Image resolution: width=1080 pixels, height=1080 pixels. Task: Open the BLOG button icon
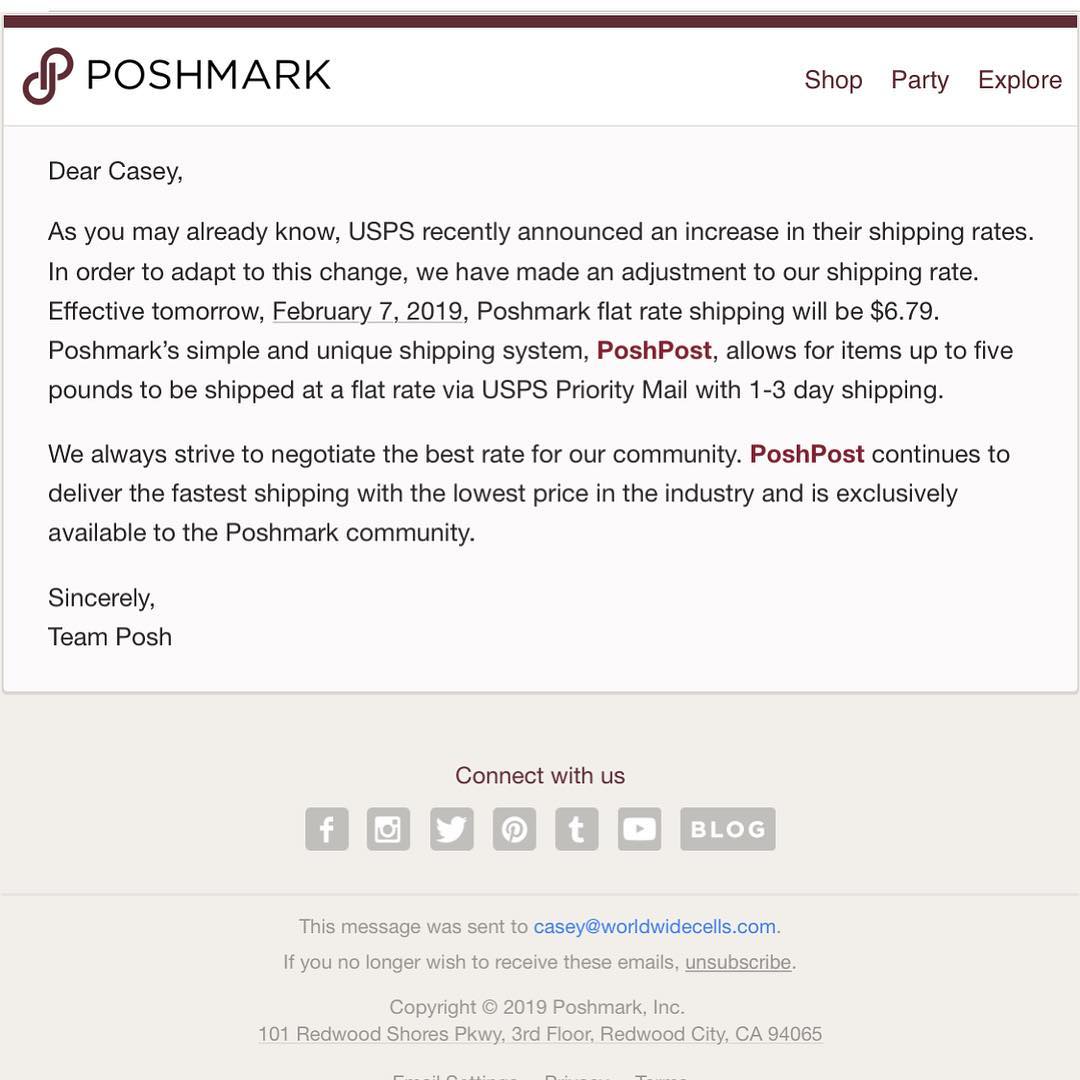[728, 829]
